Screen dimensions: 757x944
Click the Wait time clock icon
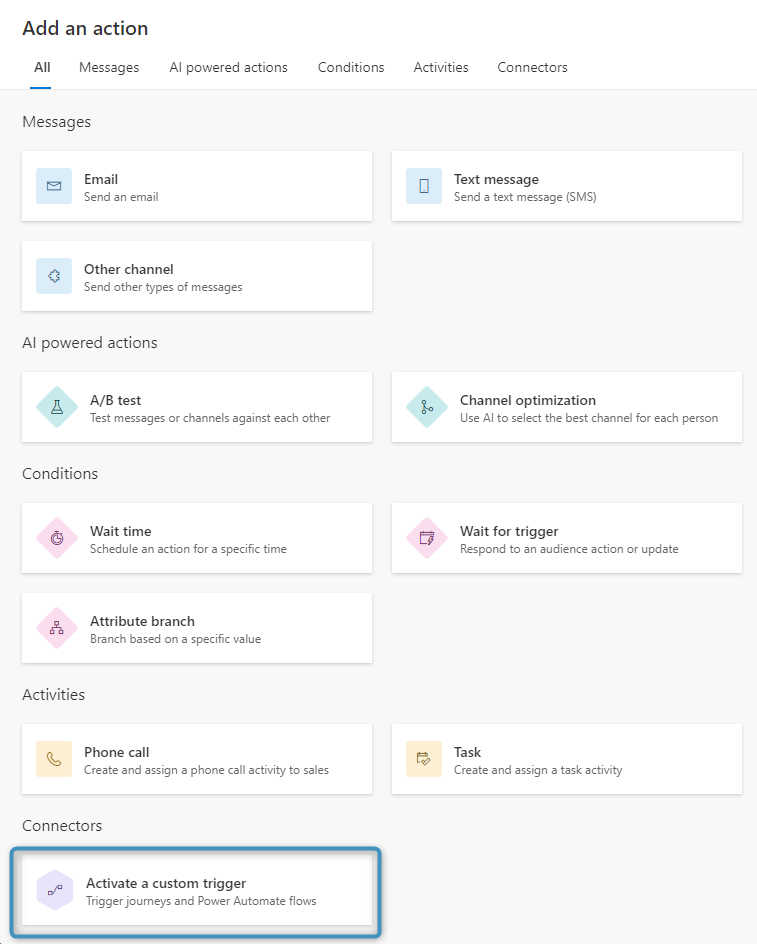point(57,538)
